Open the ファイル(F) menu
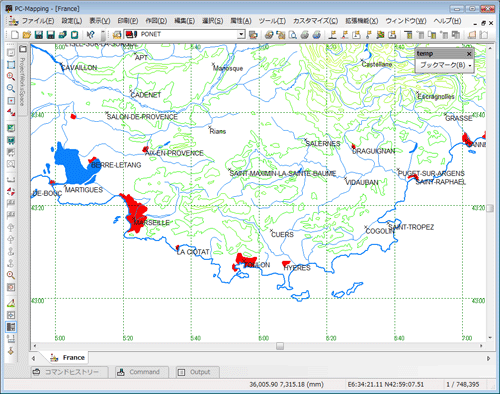The image size is (500, 394). 38,21
